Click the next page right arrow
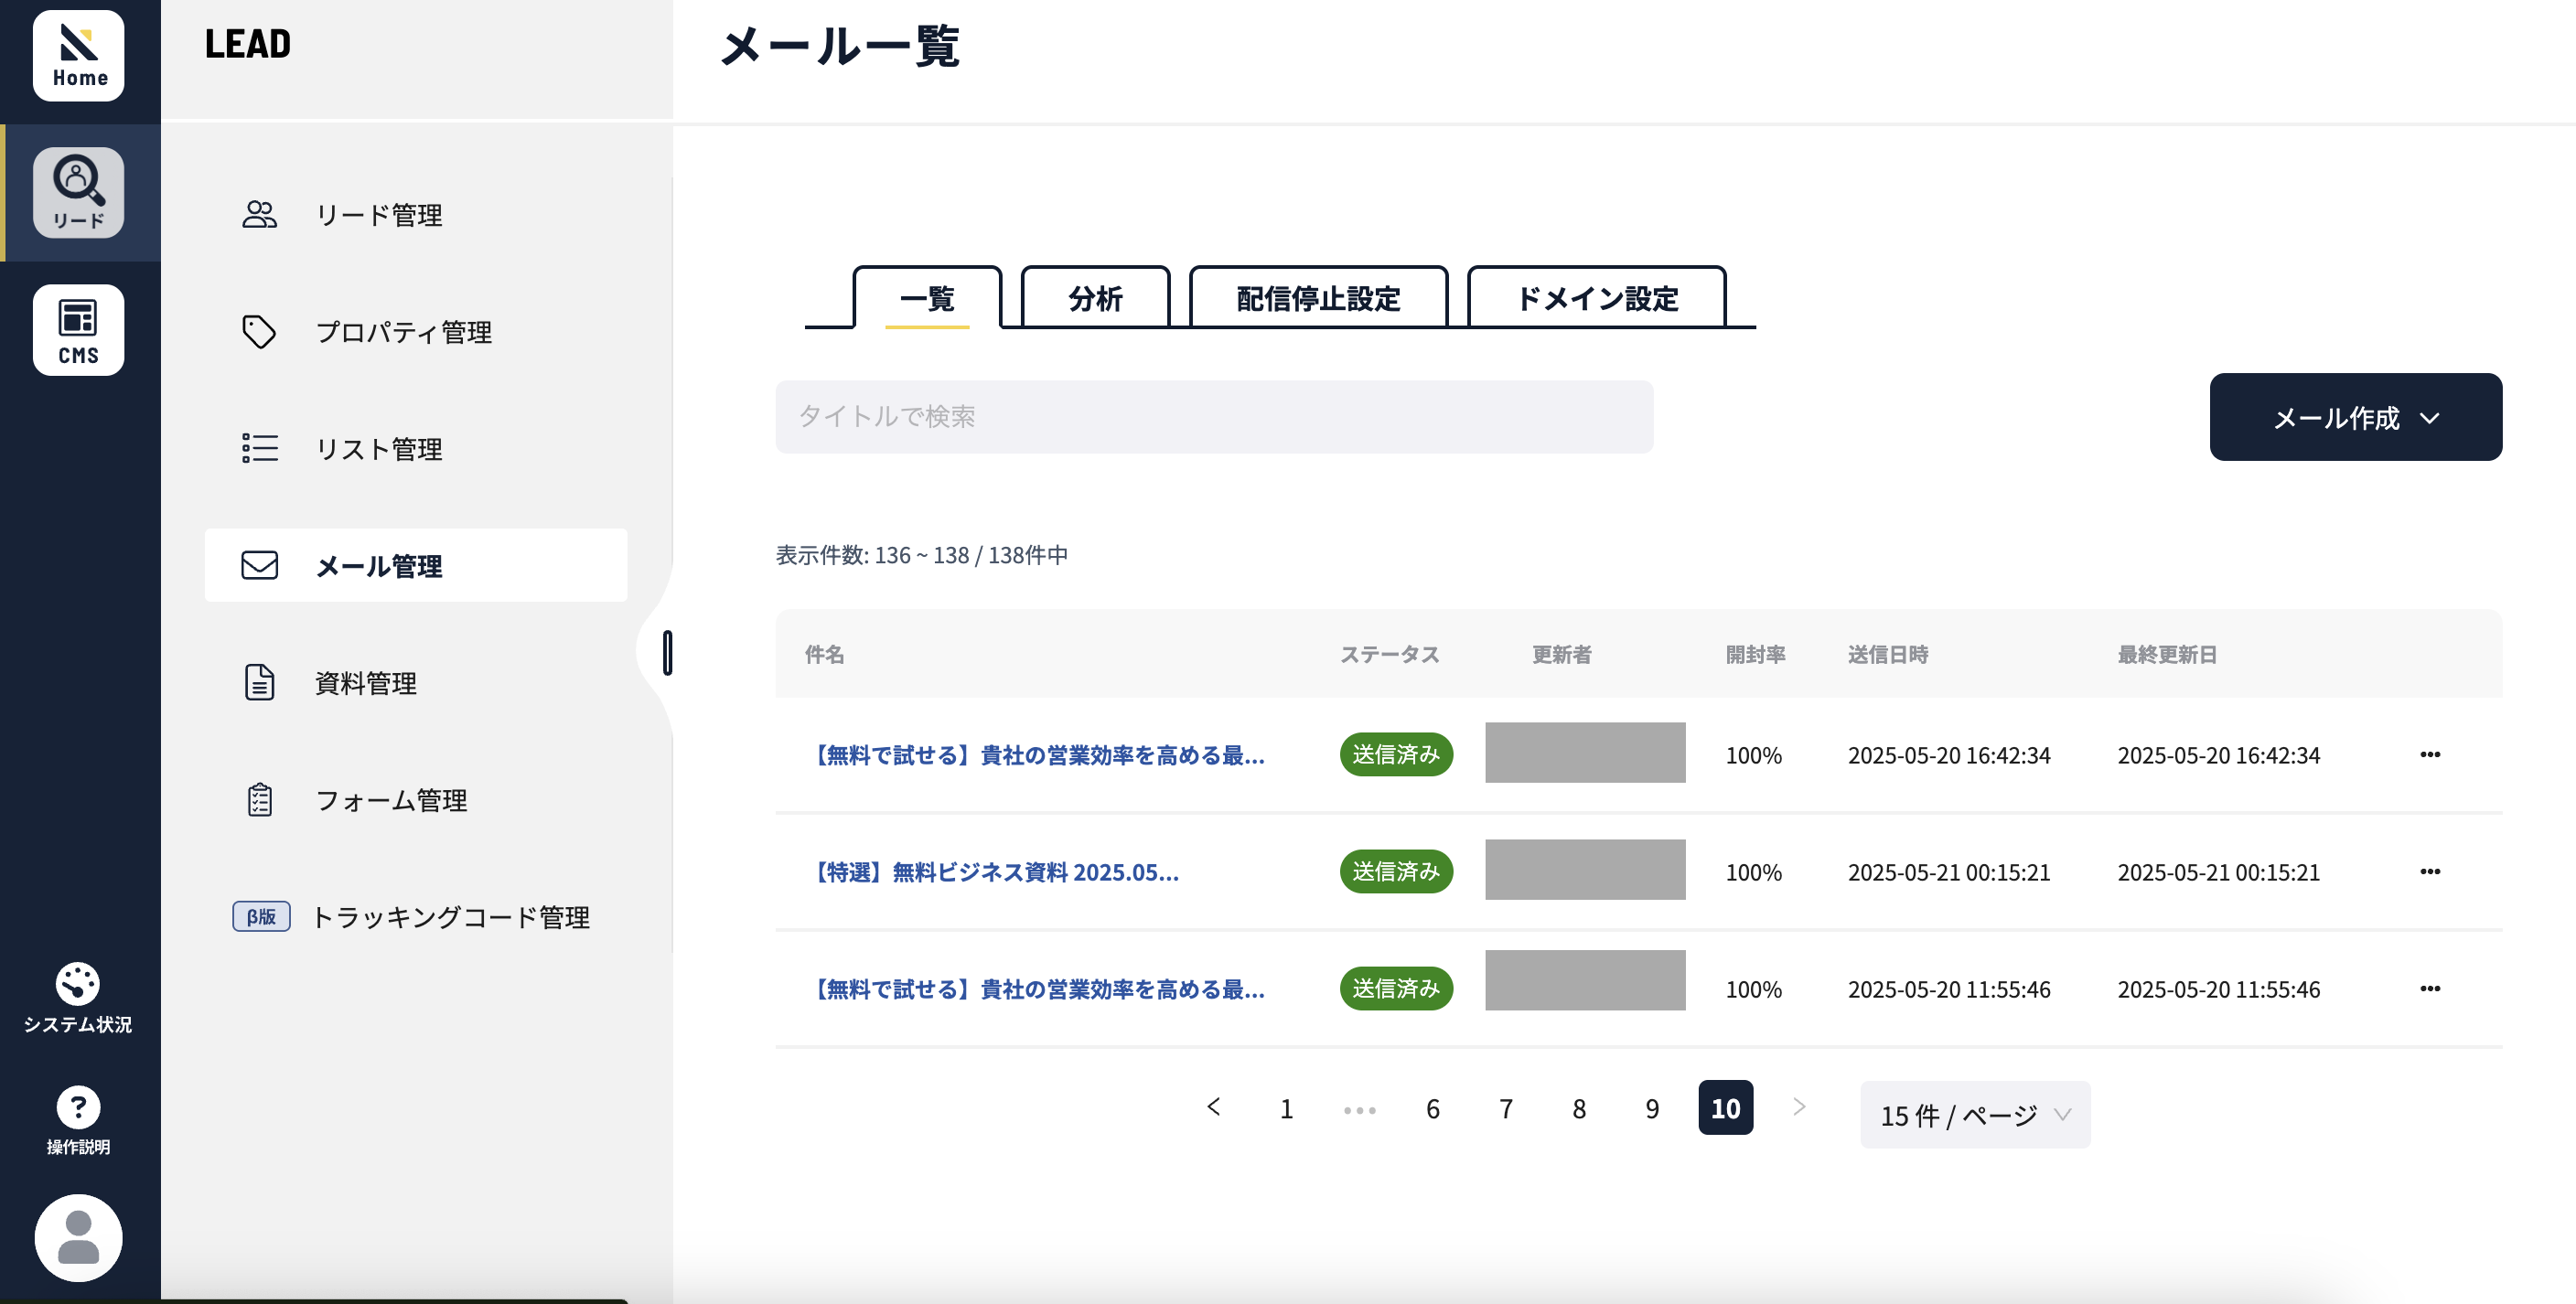 tap(1799, 1107)
